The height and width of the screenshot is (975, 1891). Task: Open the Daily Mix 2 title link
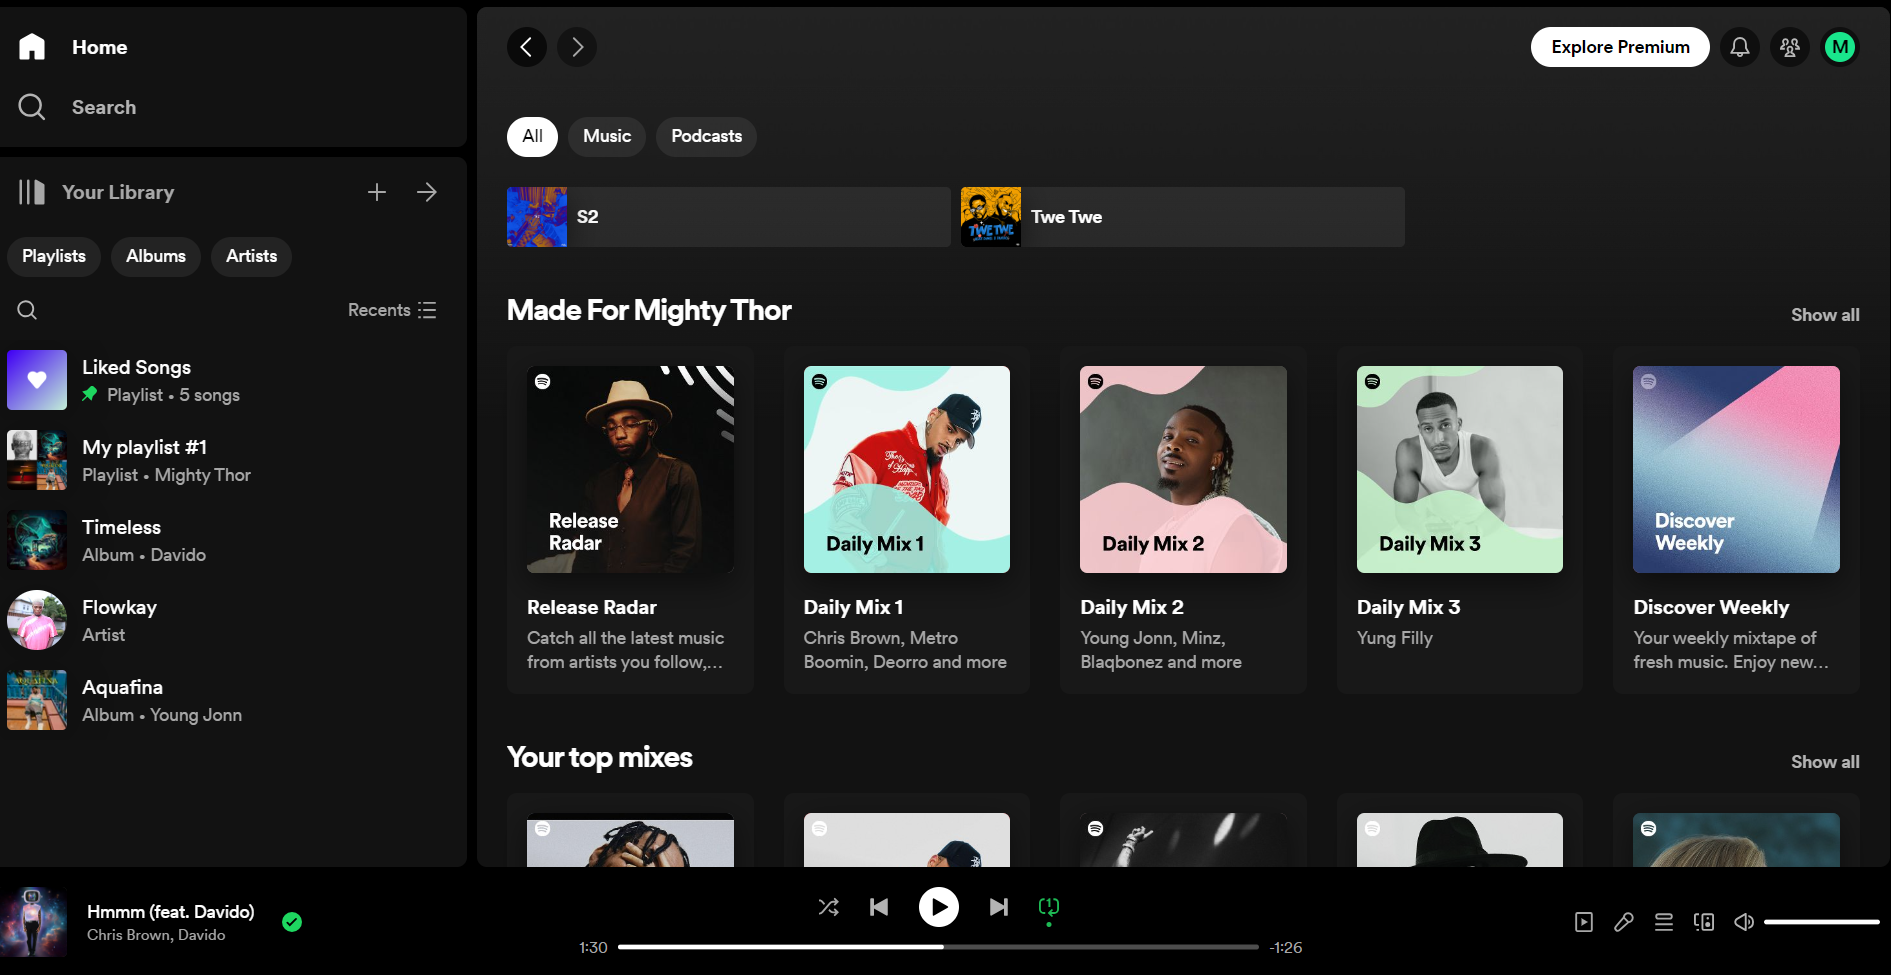tap(1132, 607)
